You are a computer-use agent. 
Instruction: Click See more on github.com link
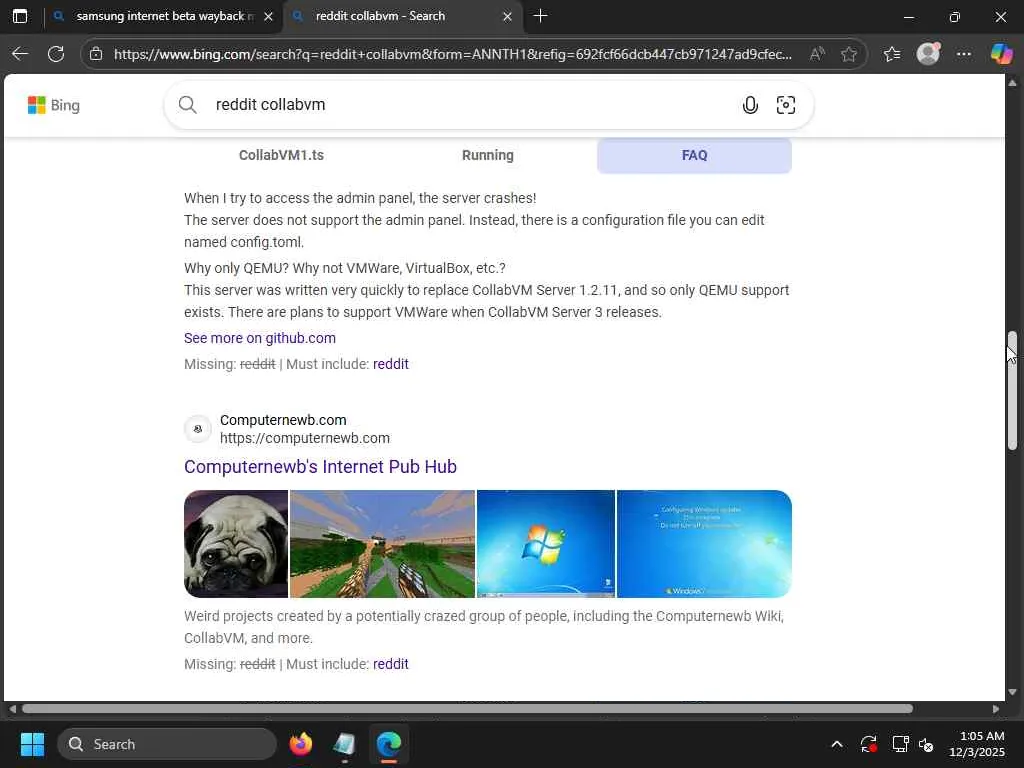click(260, 338)
